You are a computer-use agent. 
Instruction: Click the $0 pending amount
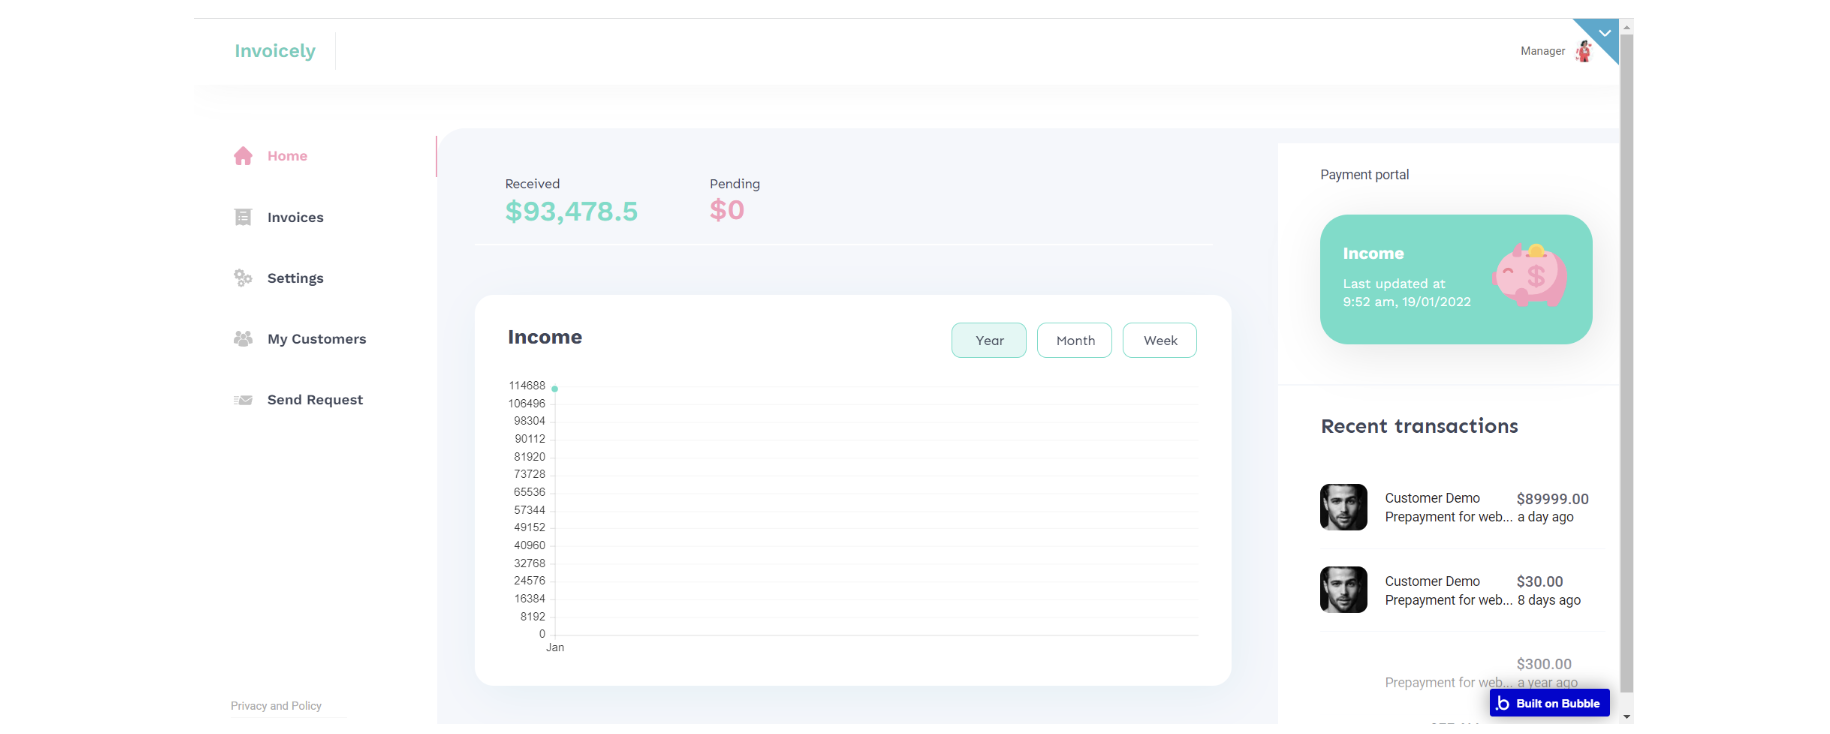click(x=727, y=210)
